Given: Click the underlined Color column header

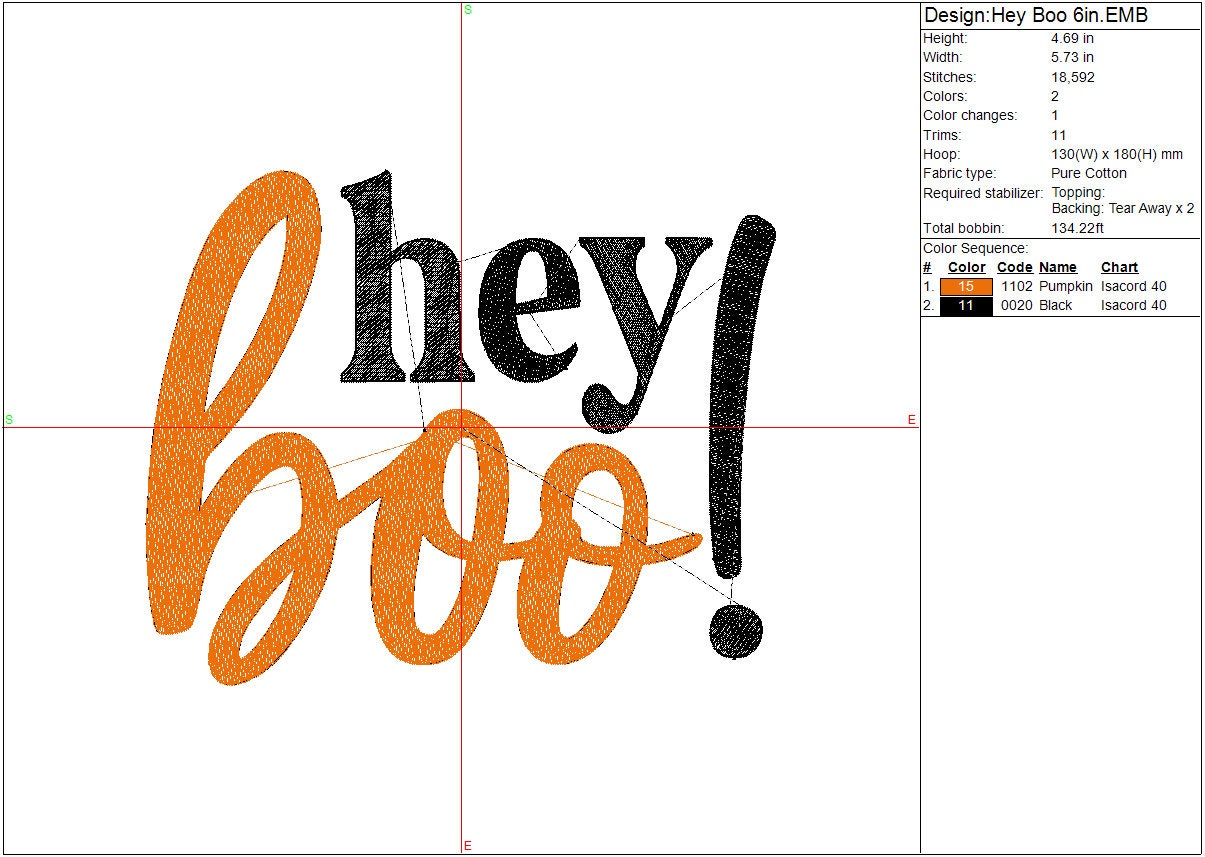Looking at the screenshot, I should (x=966, y=267).
